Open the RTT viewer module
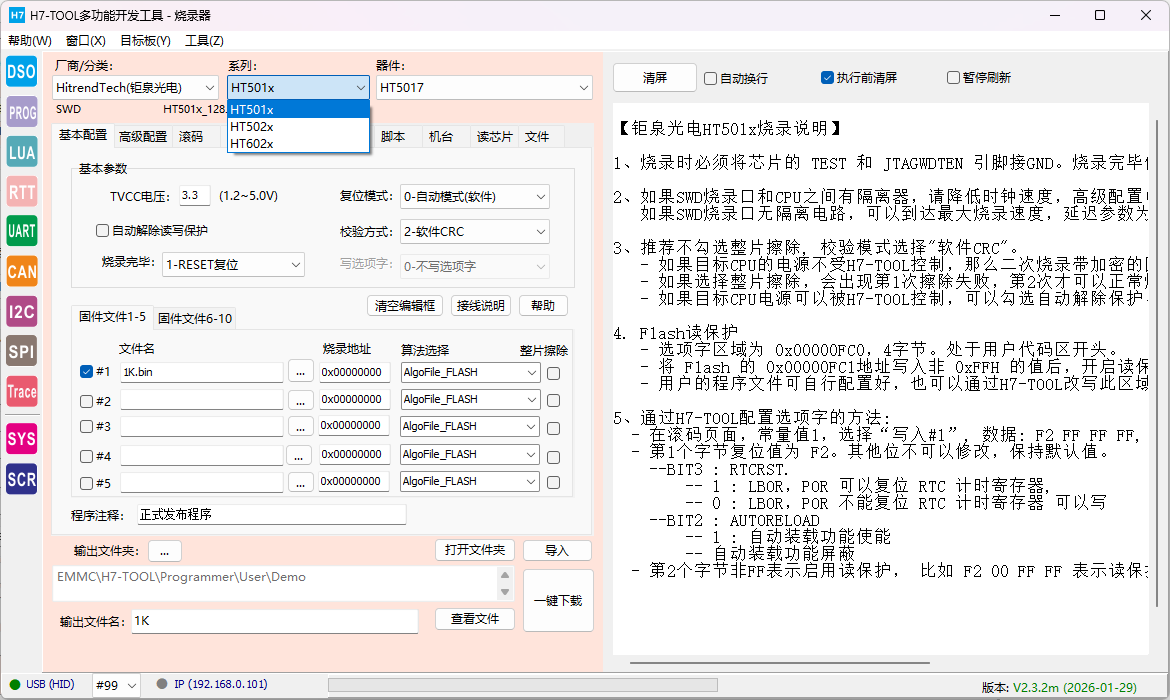 pyautogui.click(x=22, y=191)
